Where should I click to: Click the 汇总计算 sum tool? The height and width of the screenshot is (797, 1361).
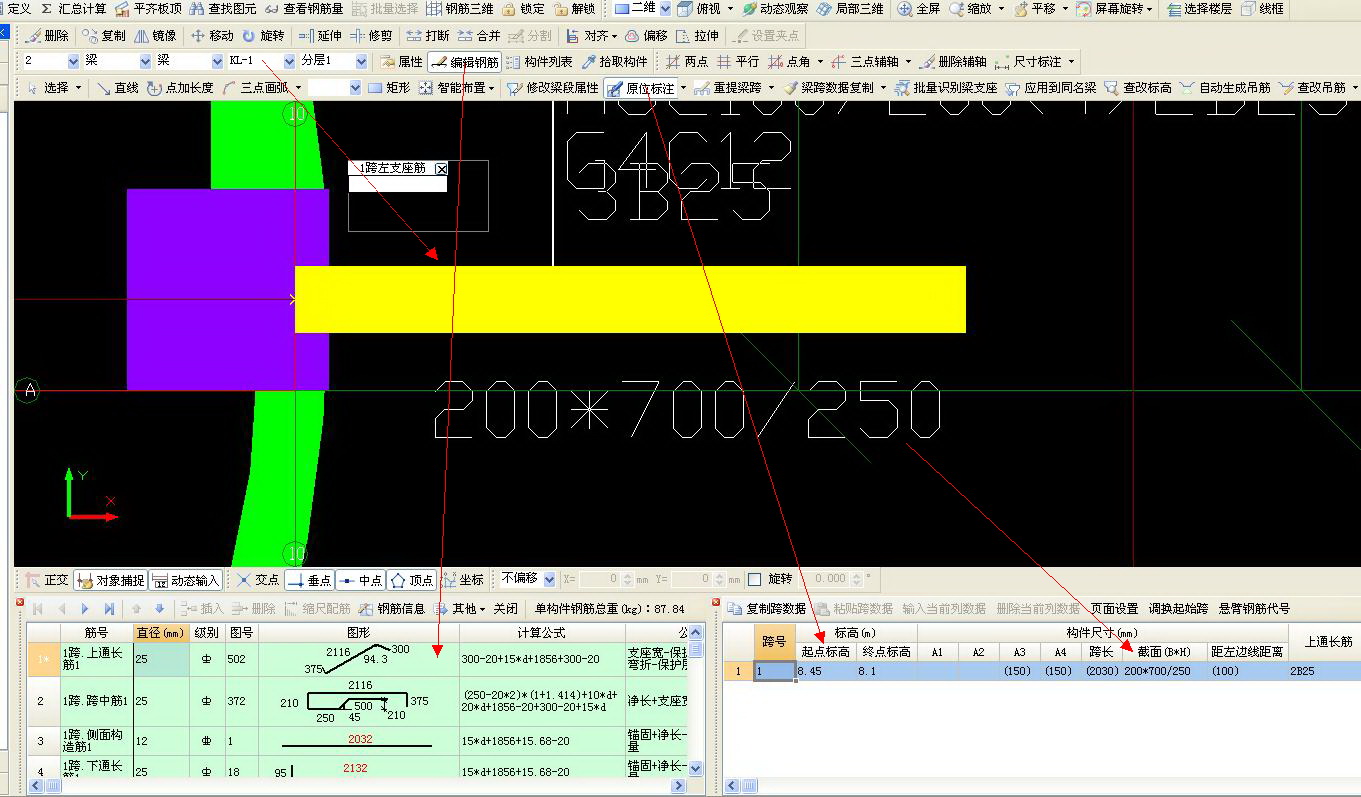point(73,8)
